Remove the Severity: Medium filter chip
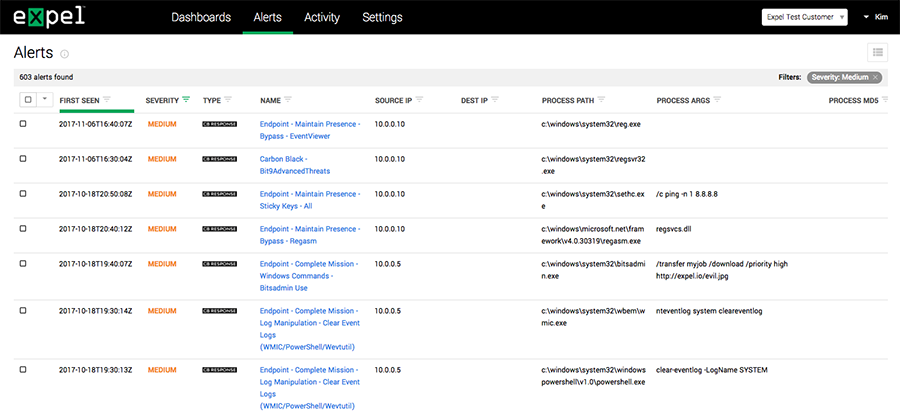This screenshot has width=900, height=416. (x=875, y=77)
